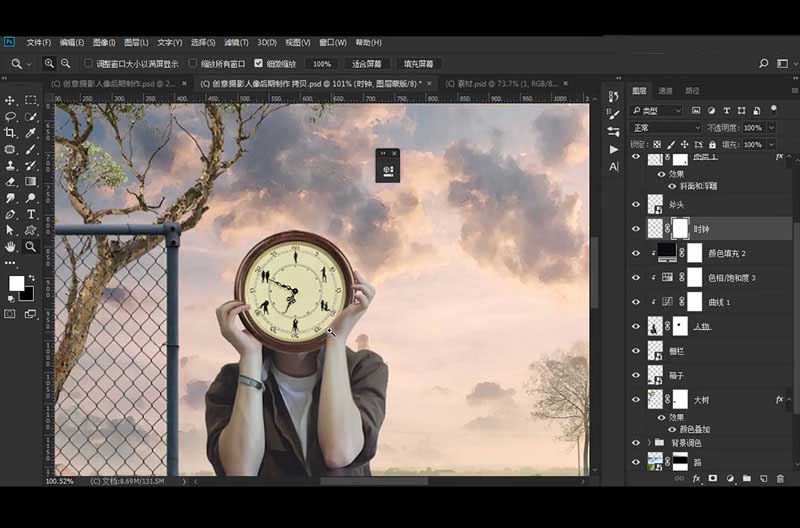
Task: Select the Brush tool
Action: pyautogui.click(x=31, y=149)
